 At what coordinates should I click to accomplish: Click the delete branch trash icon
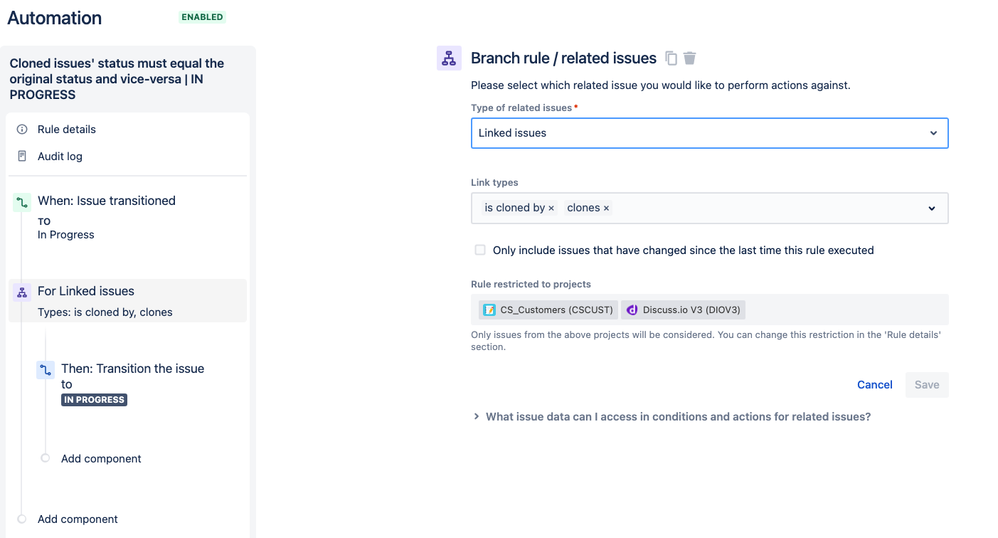coord(690,59)
